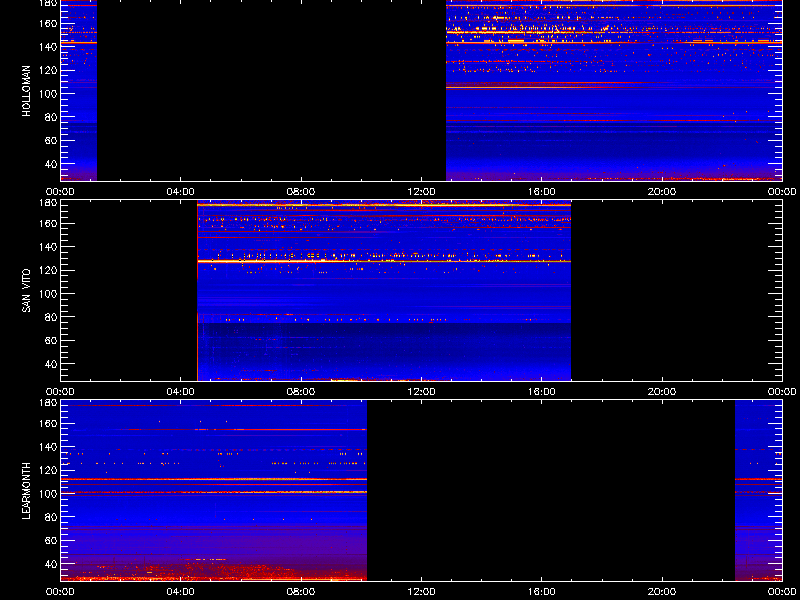Pick the 140 frequency tick label on Learmonth axis
Screen dimensions: 800x600
[48, 447]
